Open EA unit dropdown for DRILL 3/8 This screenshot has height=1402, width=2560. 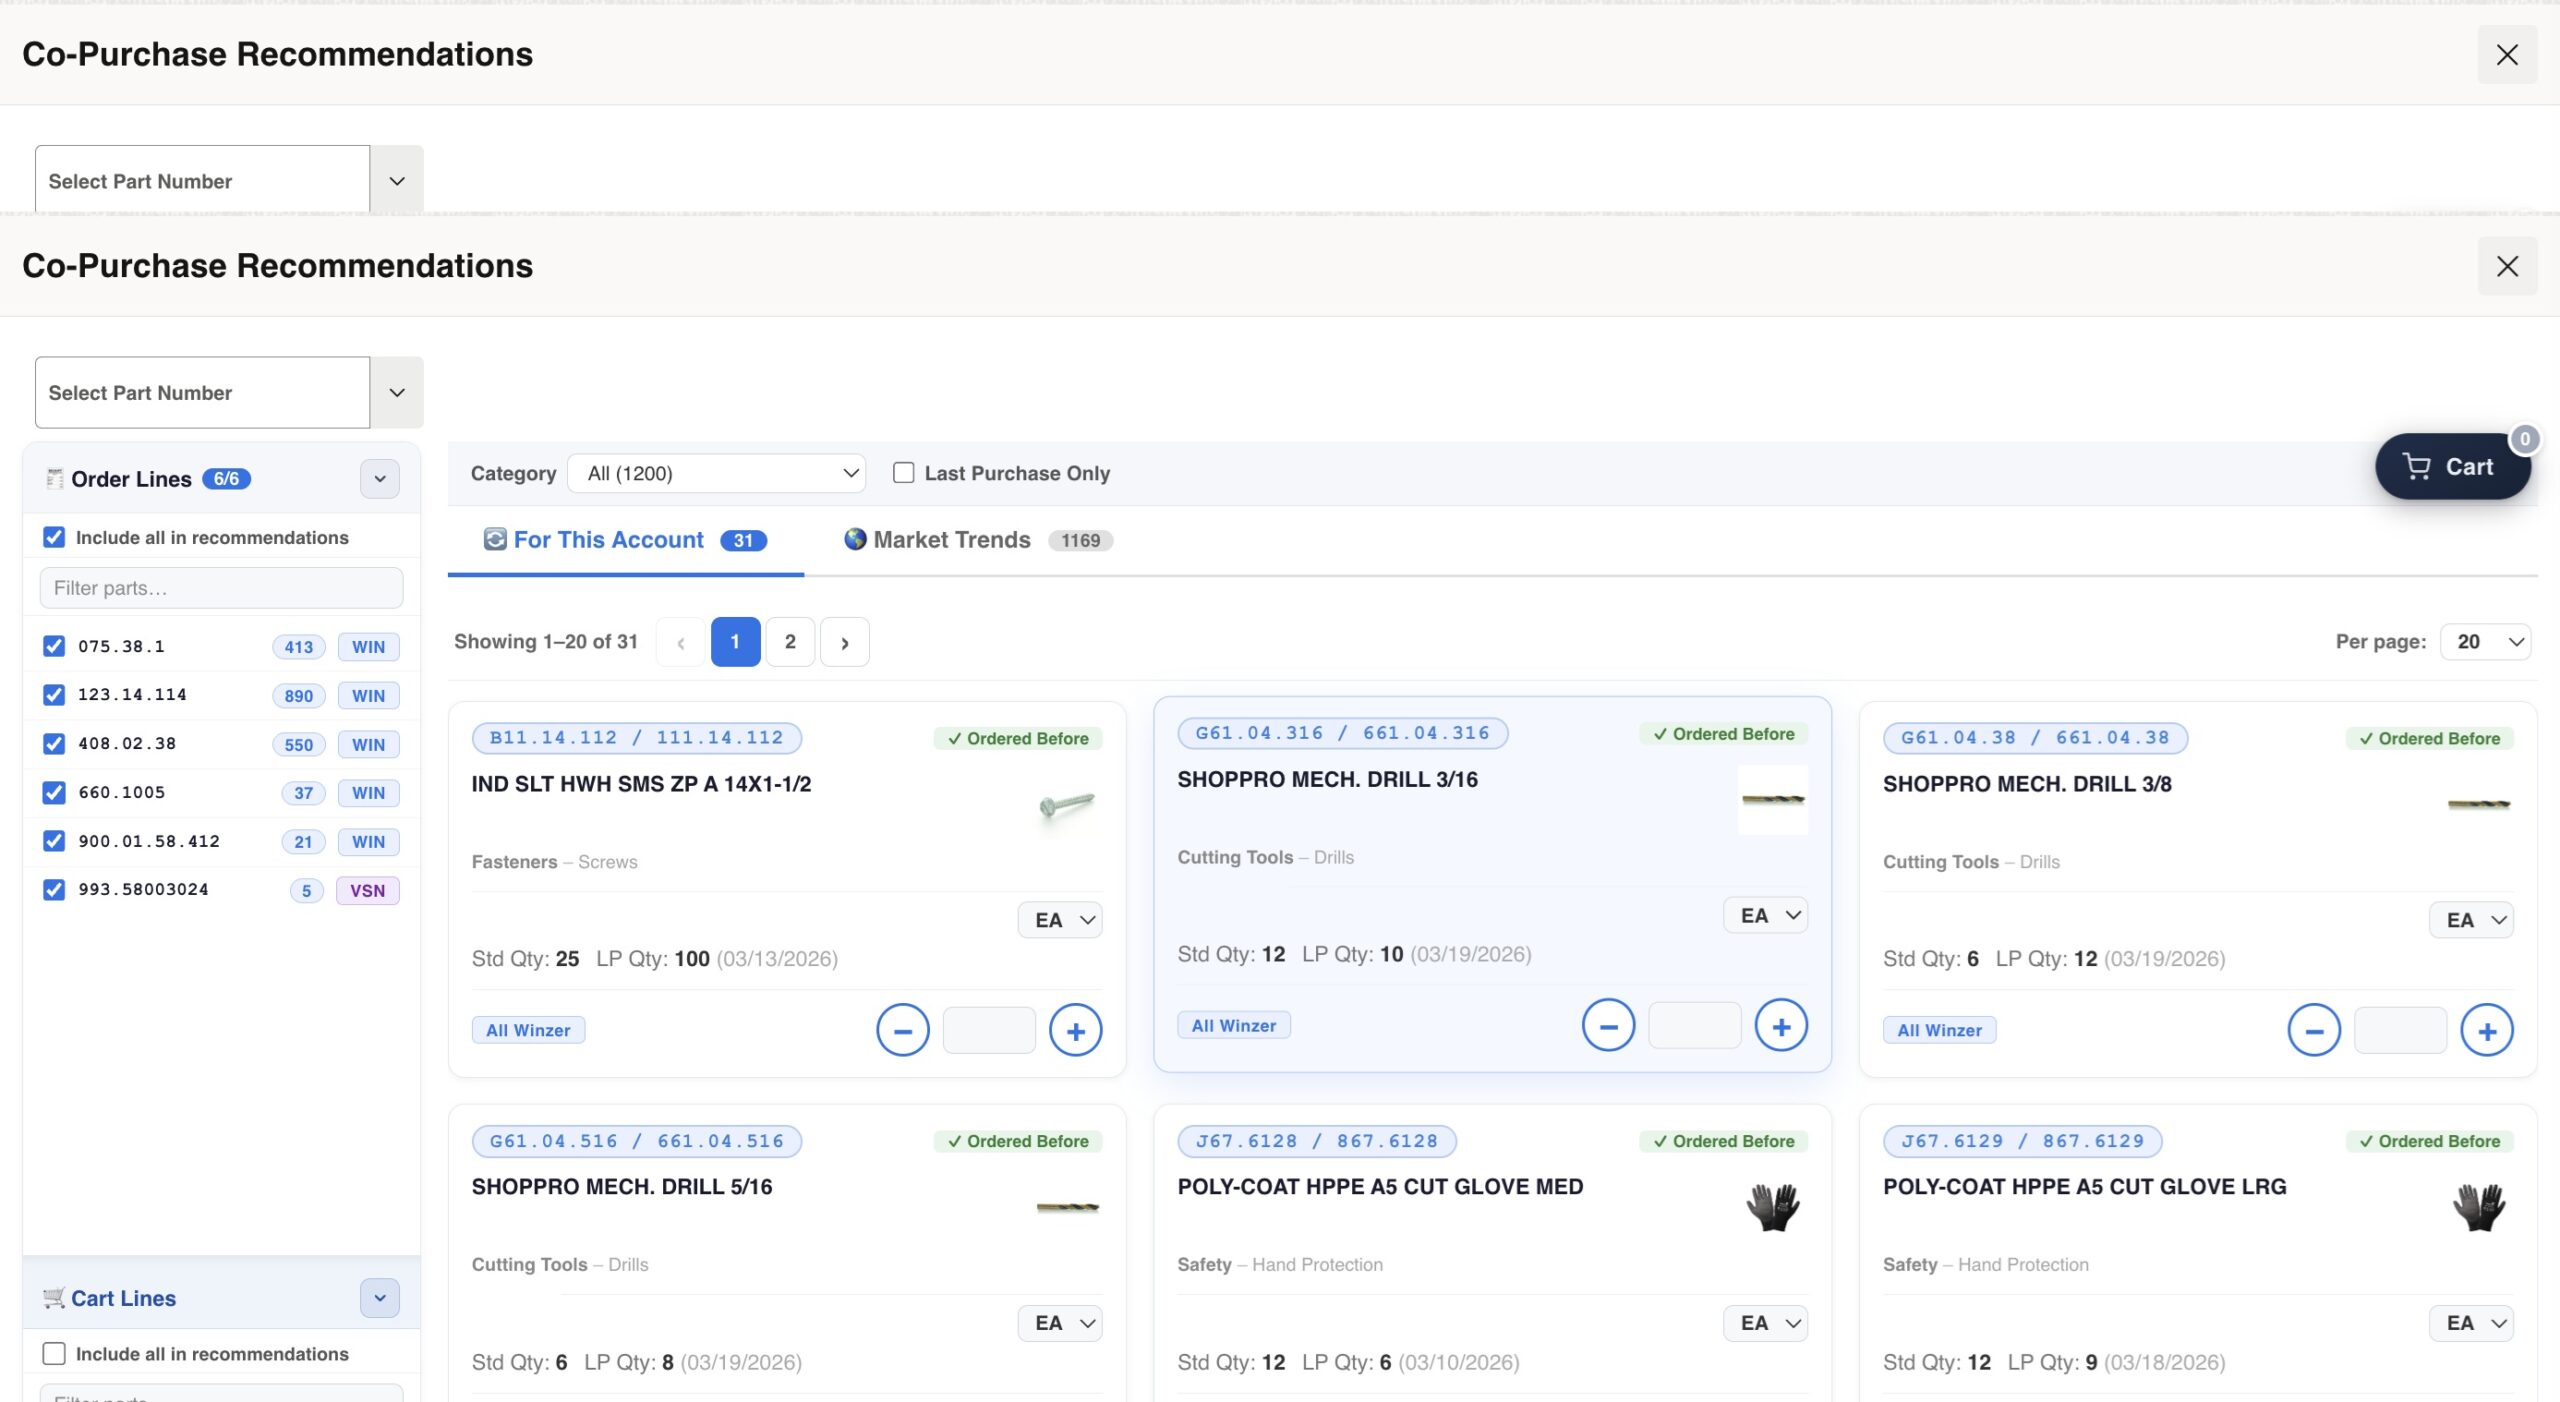tap(2471, 920)
